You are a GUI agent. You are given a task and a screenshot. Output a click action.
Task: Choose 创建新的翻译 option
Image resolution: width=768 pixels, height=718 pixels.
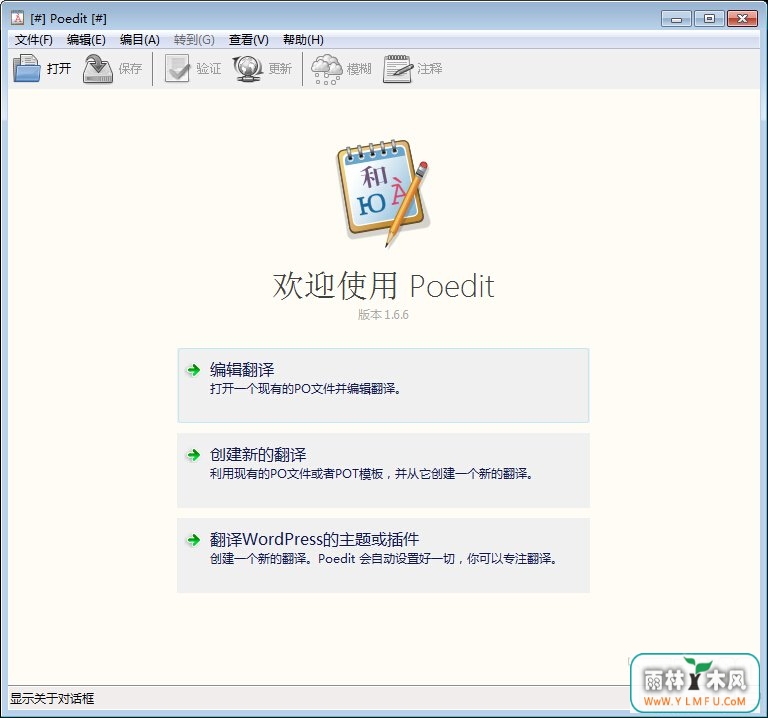point(384,470)
